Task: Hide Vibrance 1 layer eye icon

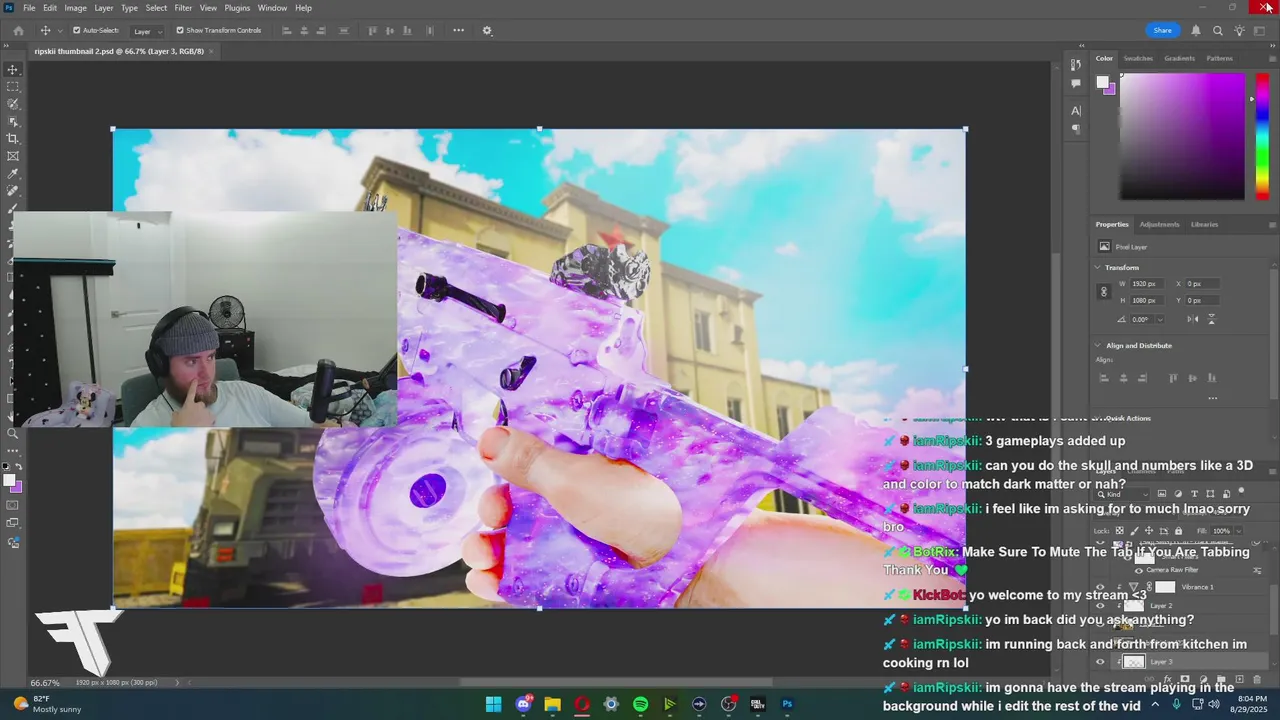Action: 1100,587
